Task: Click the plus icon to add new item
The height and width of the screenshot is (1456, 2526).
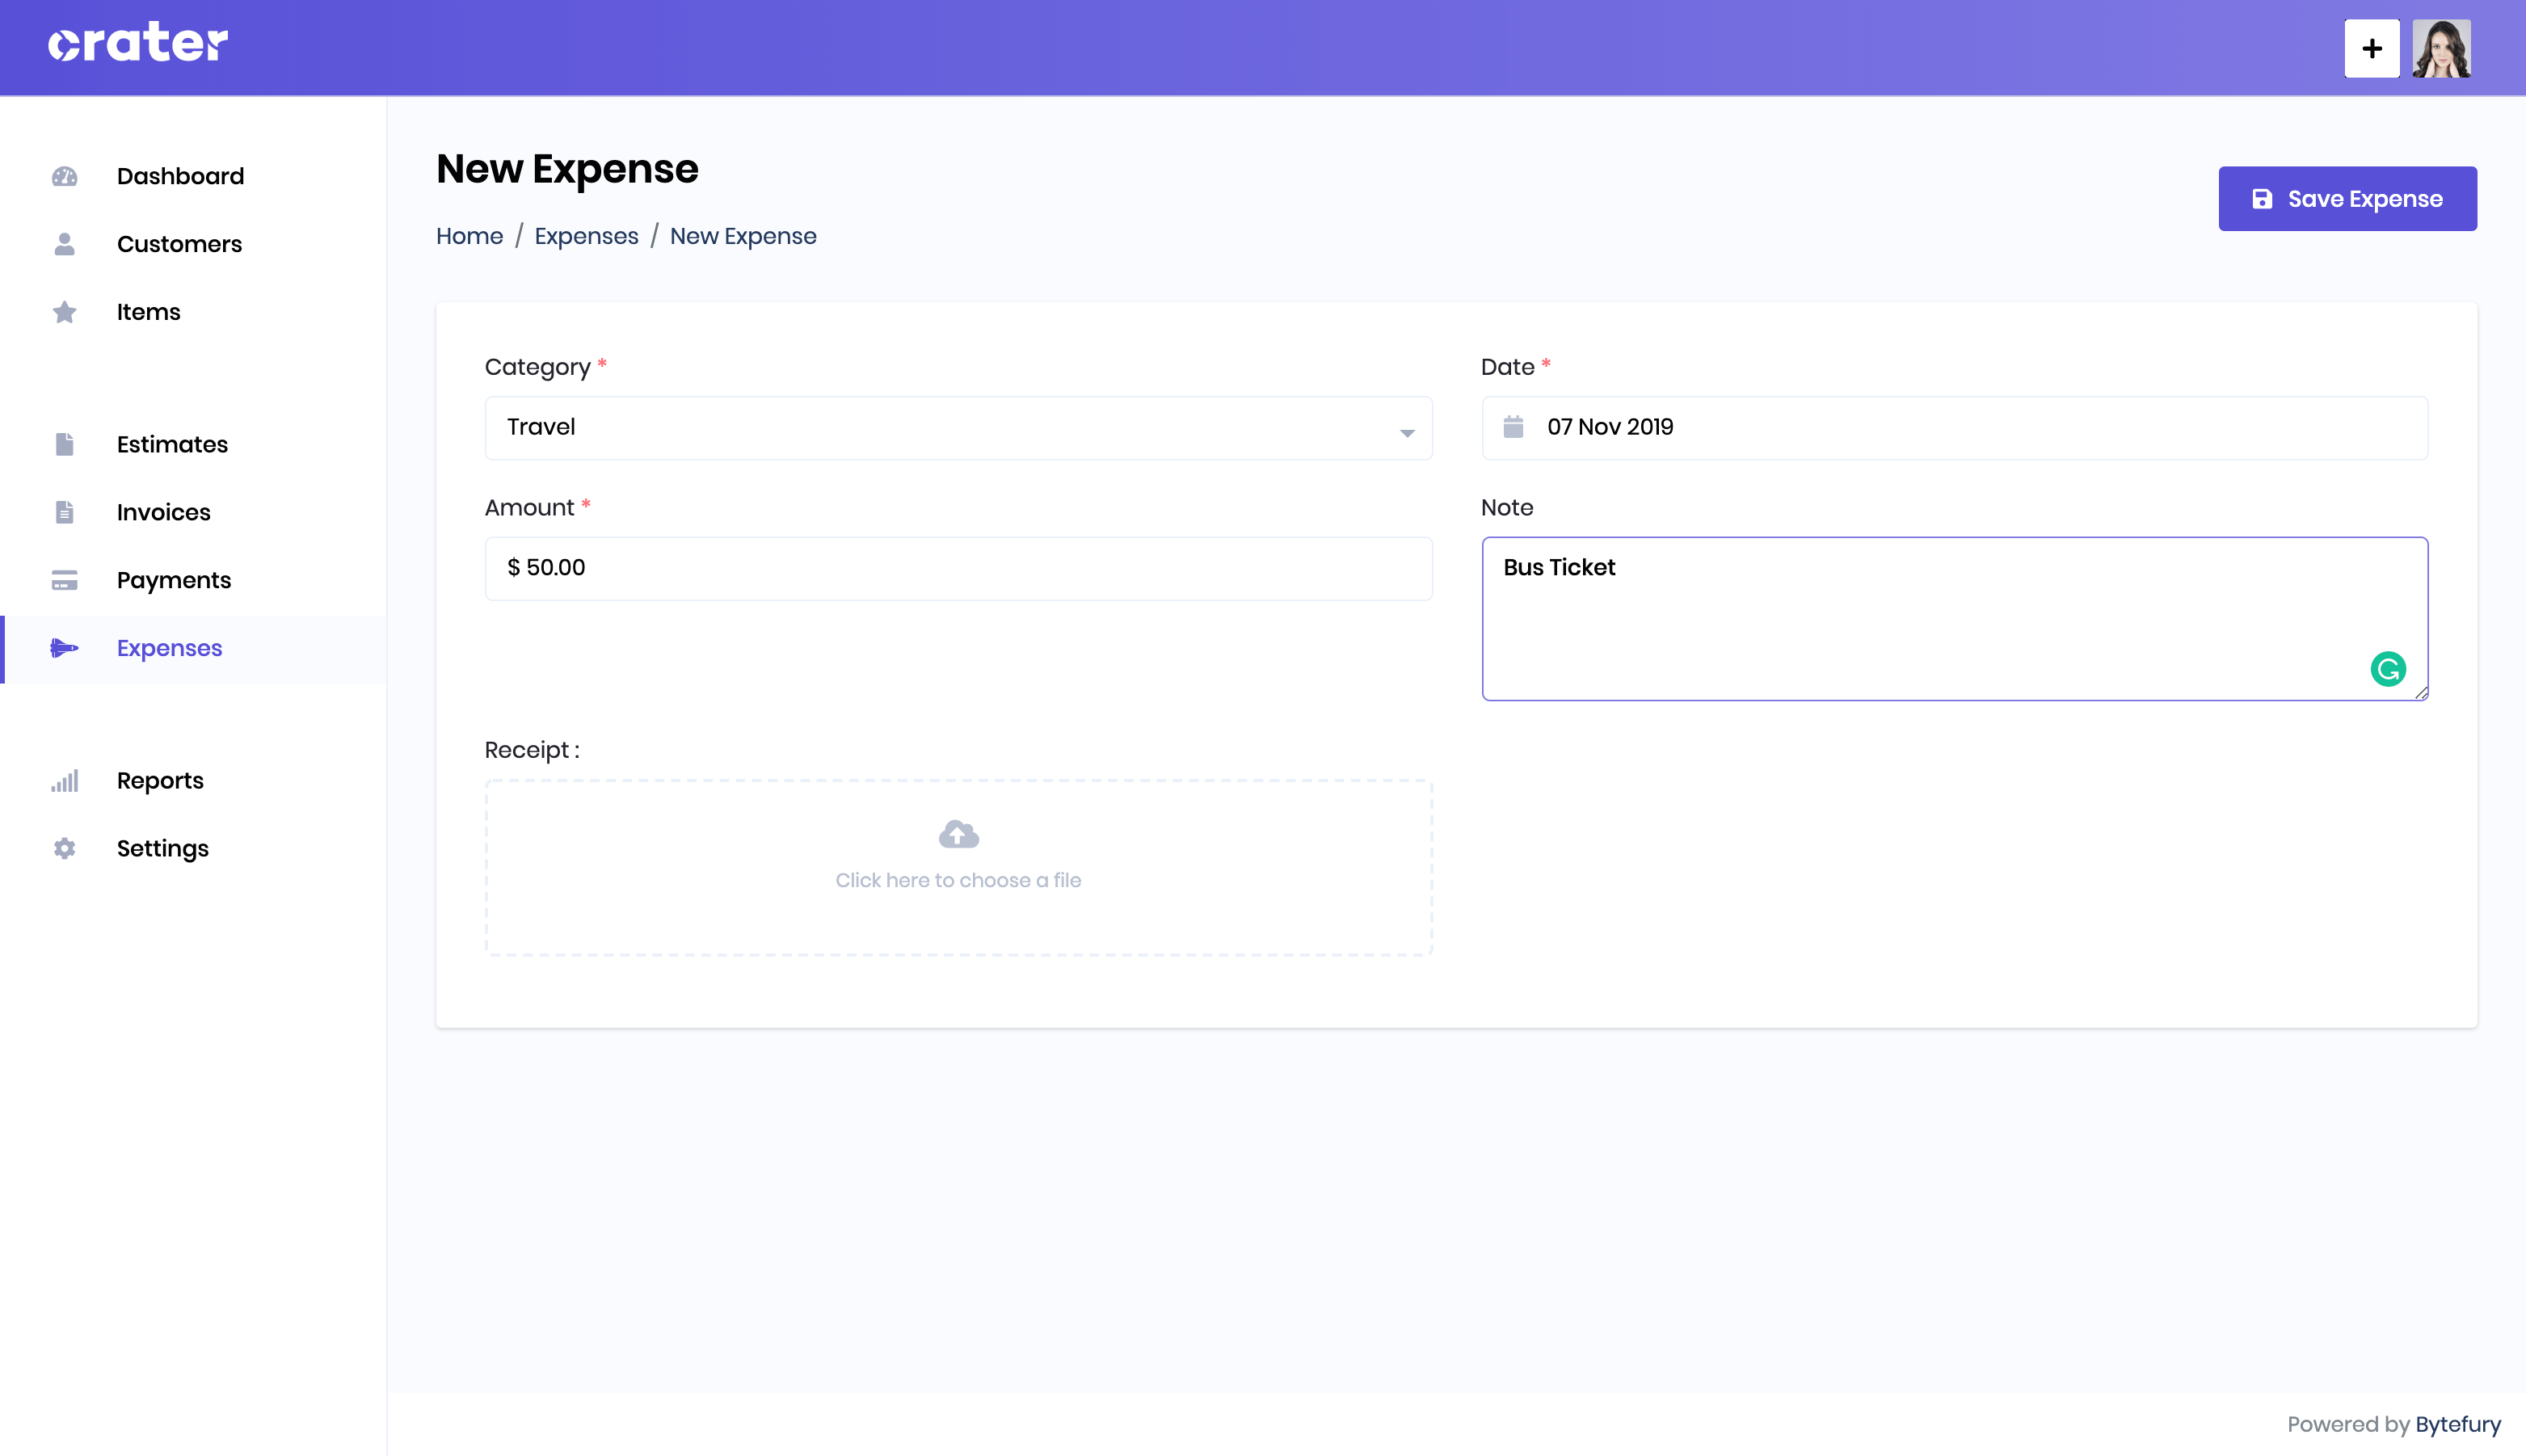Action: pos(2370,48)
